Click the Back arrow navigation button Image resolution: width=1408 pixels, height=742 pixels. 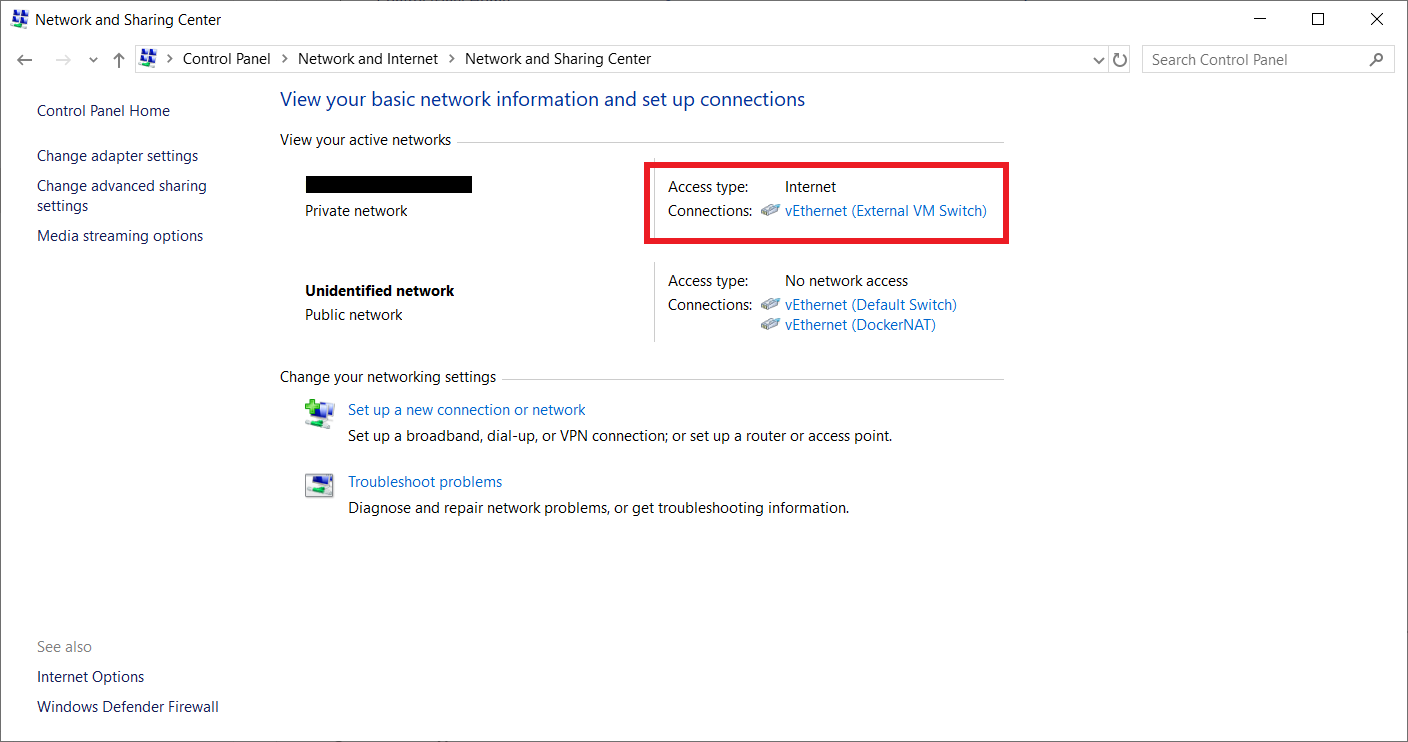(x=25, y=60)
